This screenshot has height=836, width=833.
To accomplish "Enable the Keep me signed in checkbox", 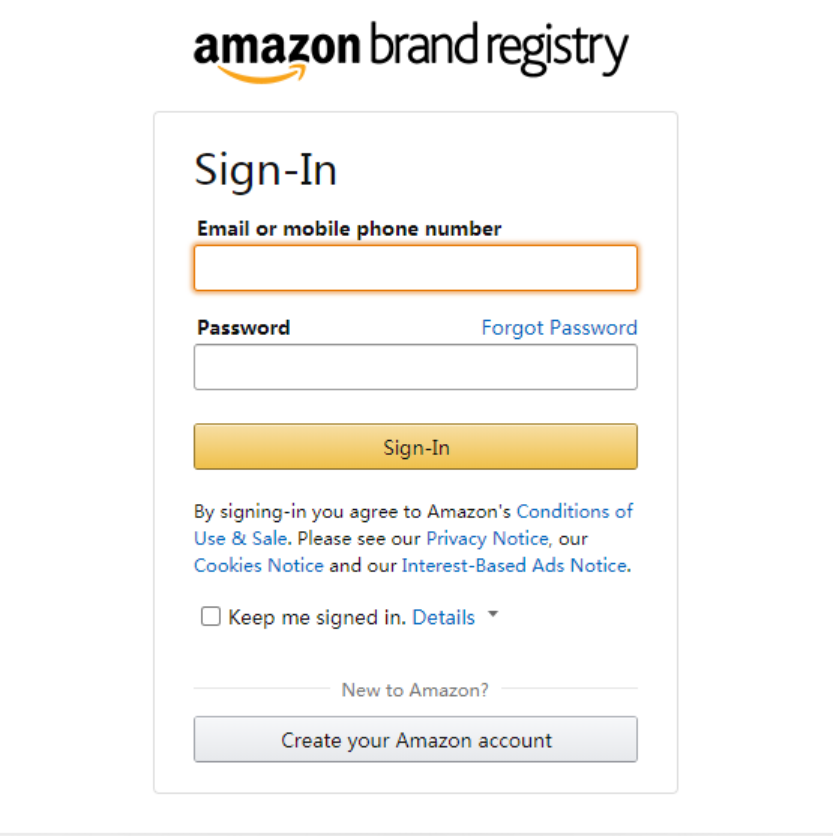I will coord(211,617).
